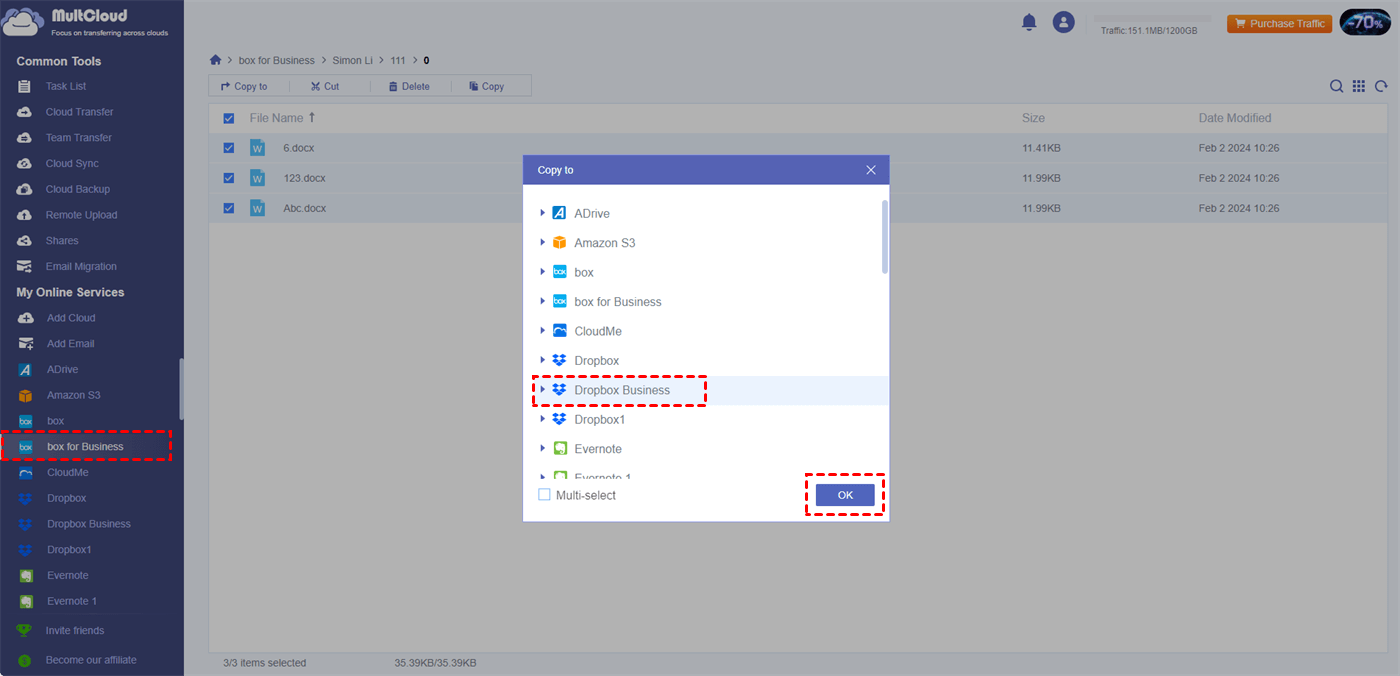This screenshot has width=1400, height=676.
Task: Click the search icon above file list
Action: tap(1337, 86)
